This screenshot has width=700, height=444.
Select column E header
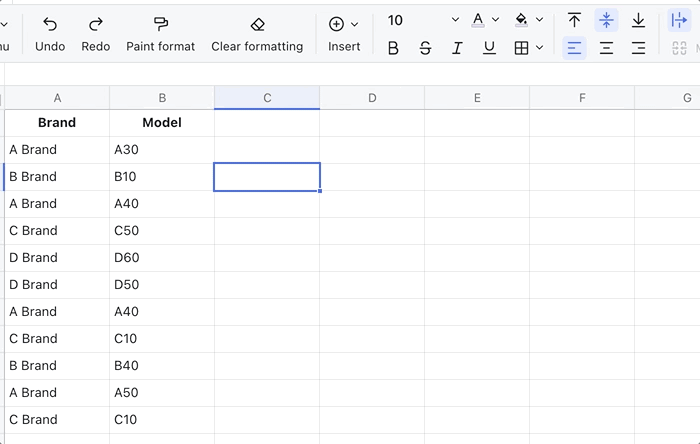(x=477, y=97)
